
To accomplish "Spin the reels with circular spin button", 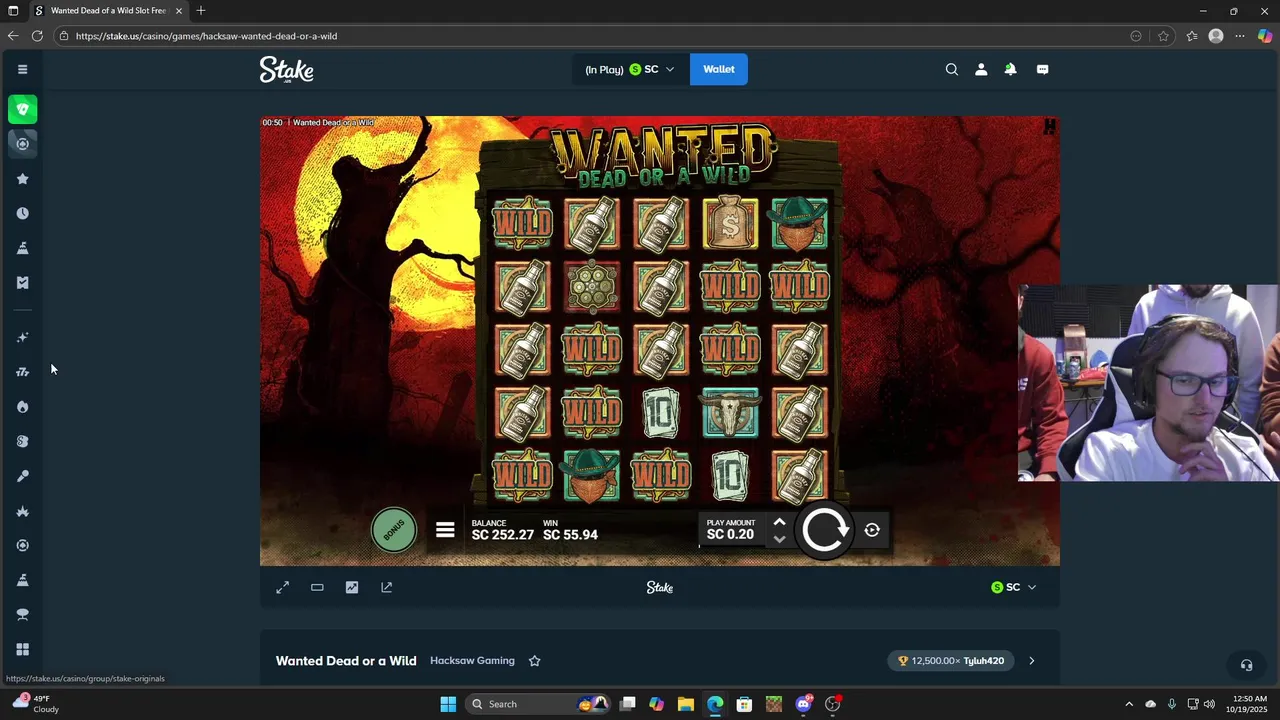I will pos(825,530).
